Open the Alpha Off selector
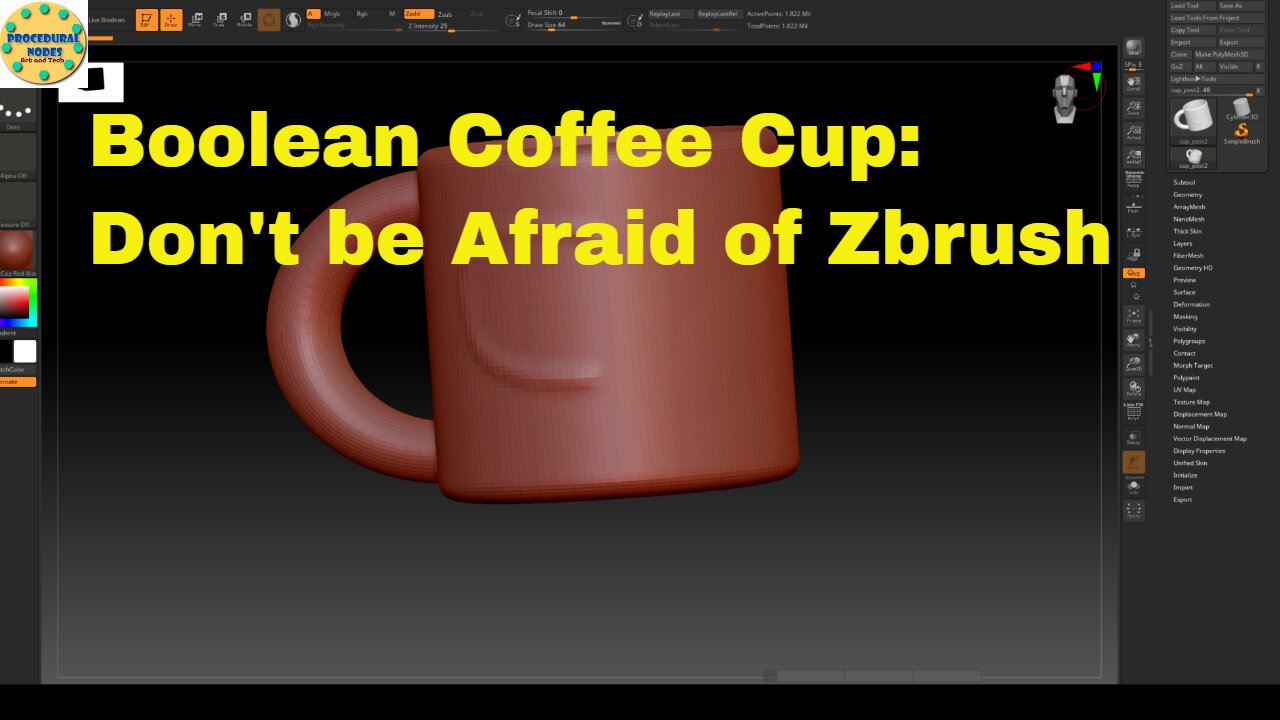Screen dimensions: 1280x720 click(17, 157)
